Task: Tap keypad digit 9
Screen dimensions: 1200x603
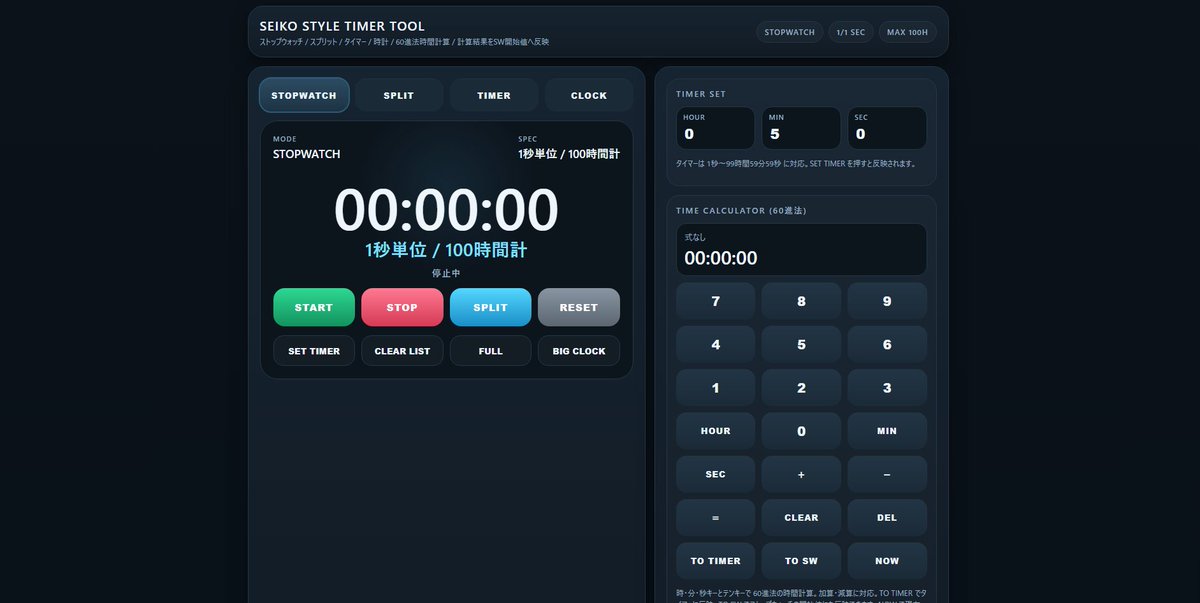Action: 887,301
